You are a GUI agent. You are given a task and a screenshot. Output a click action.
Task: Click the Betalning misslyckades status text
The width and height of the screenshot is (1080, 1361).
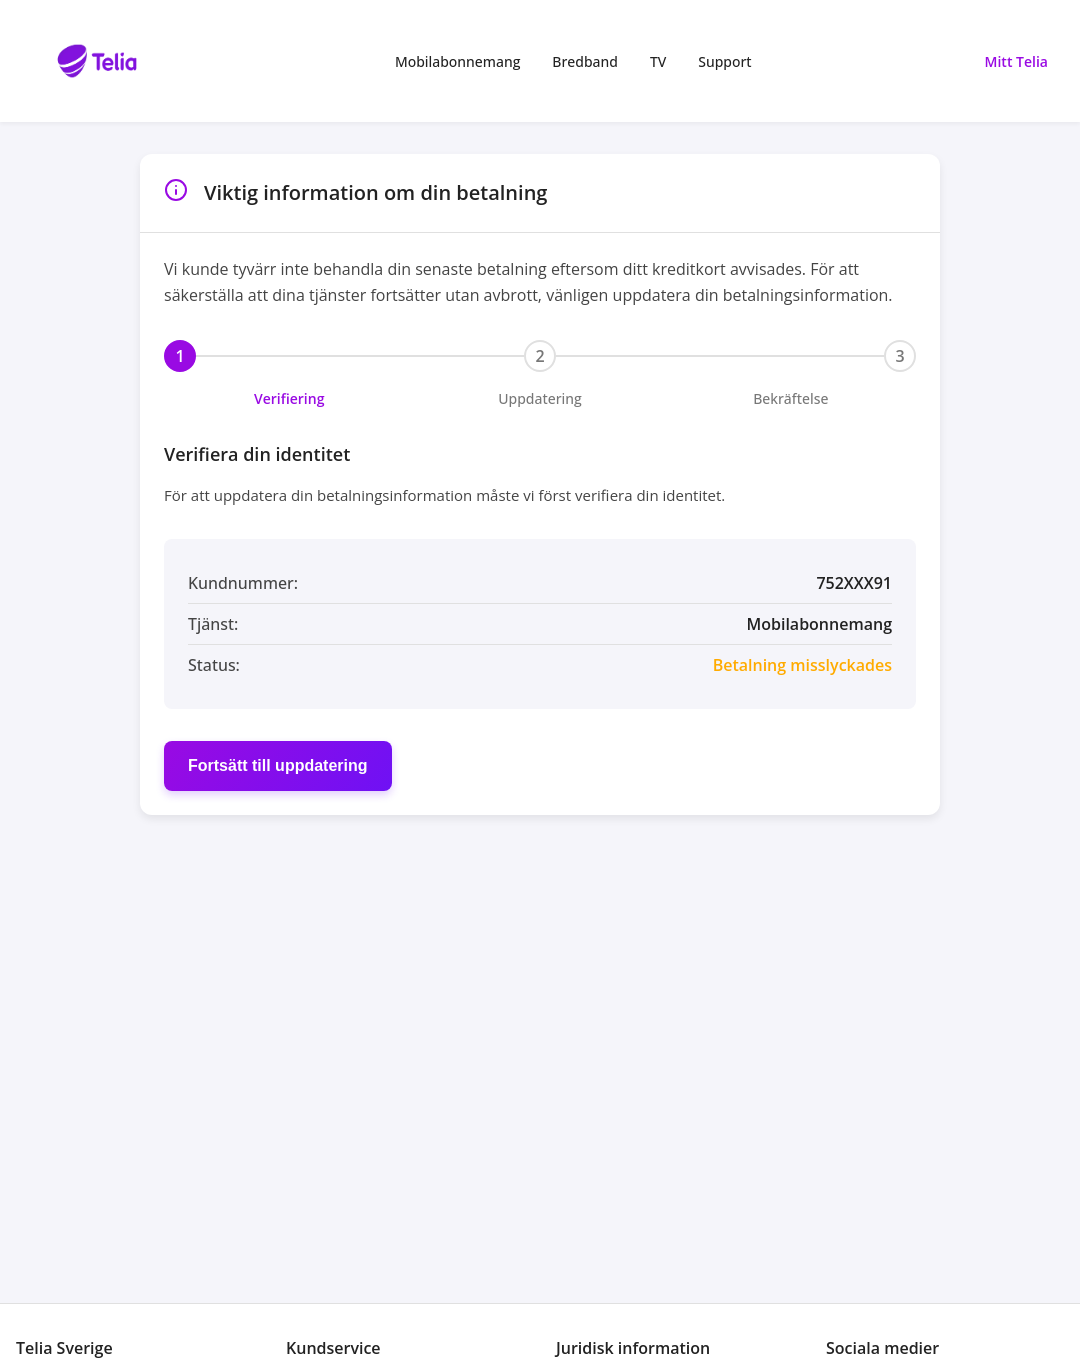802,665
